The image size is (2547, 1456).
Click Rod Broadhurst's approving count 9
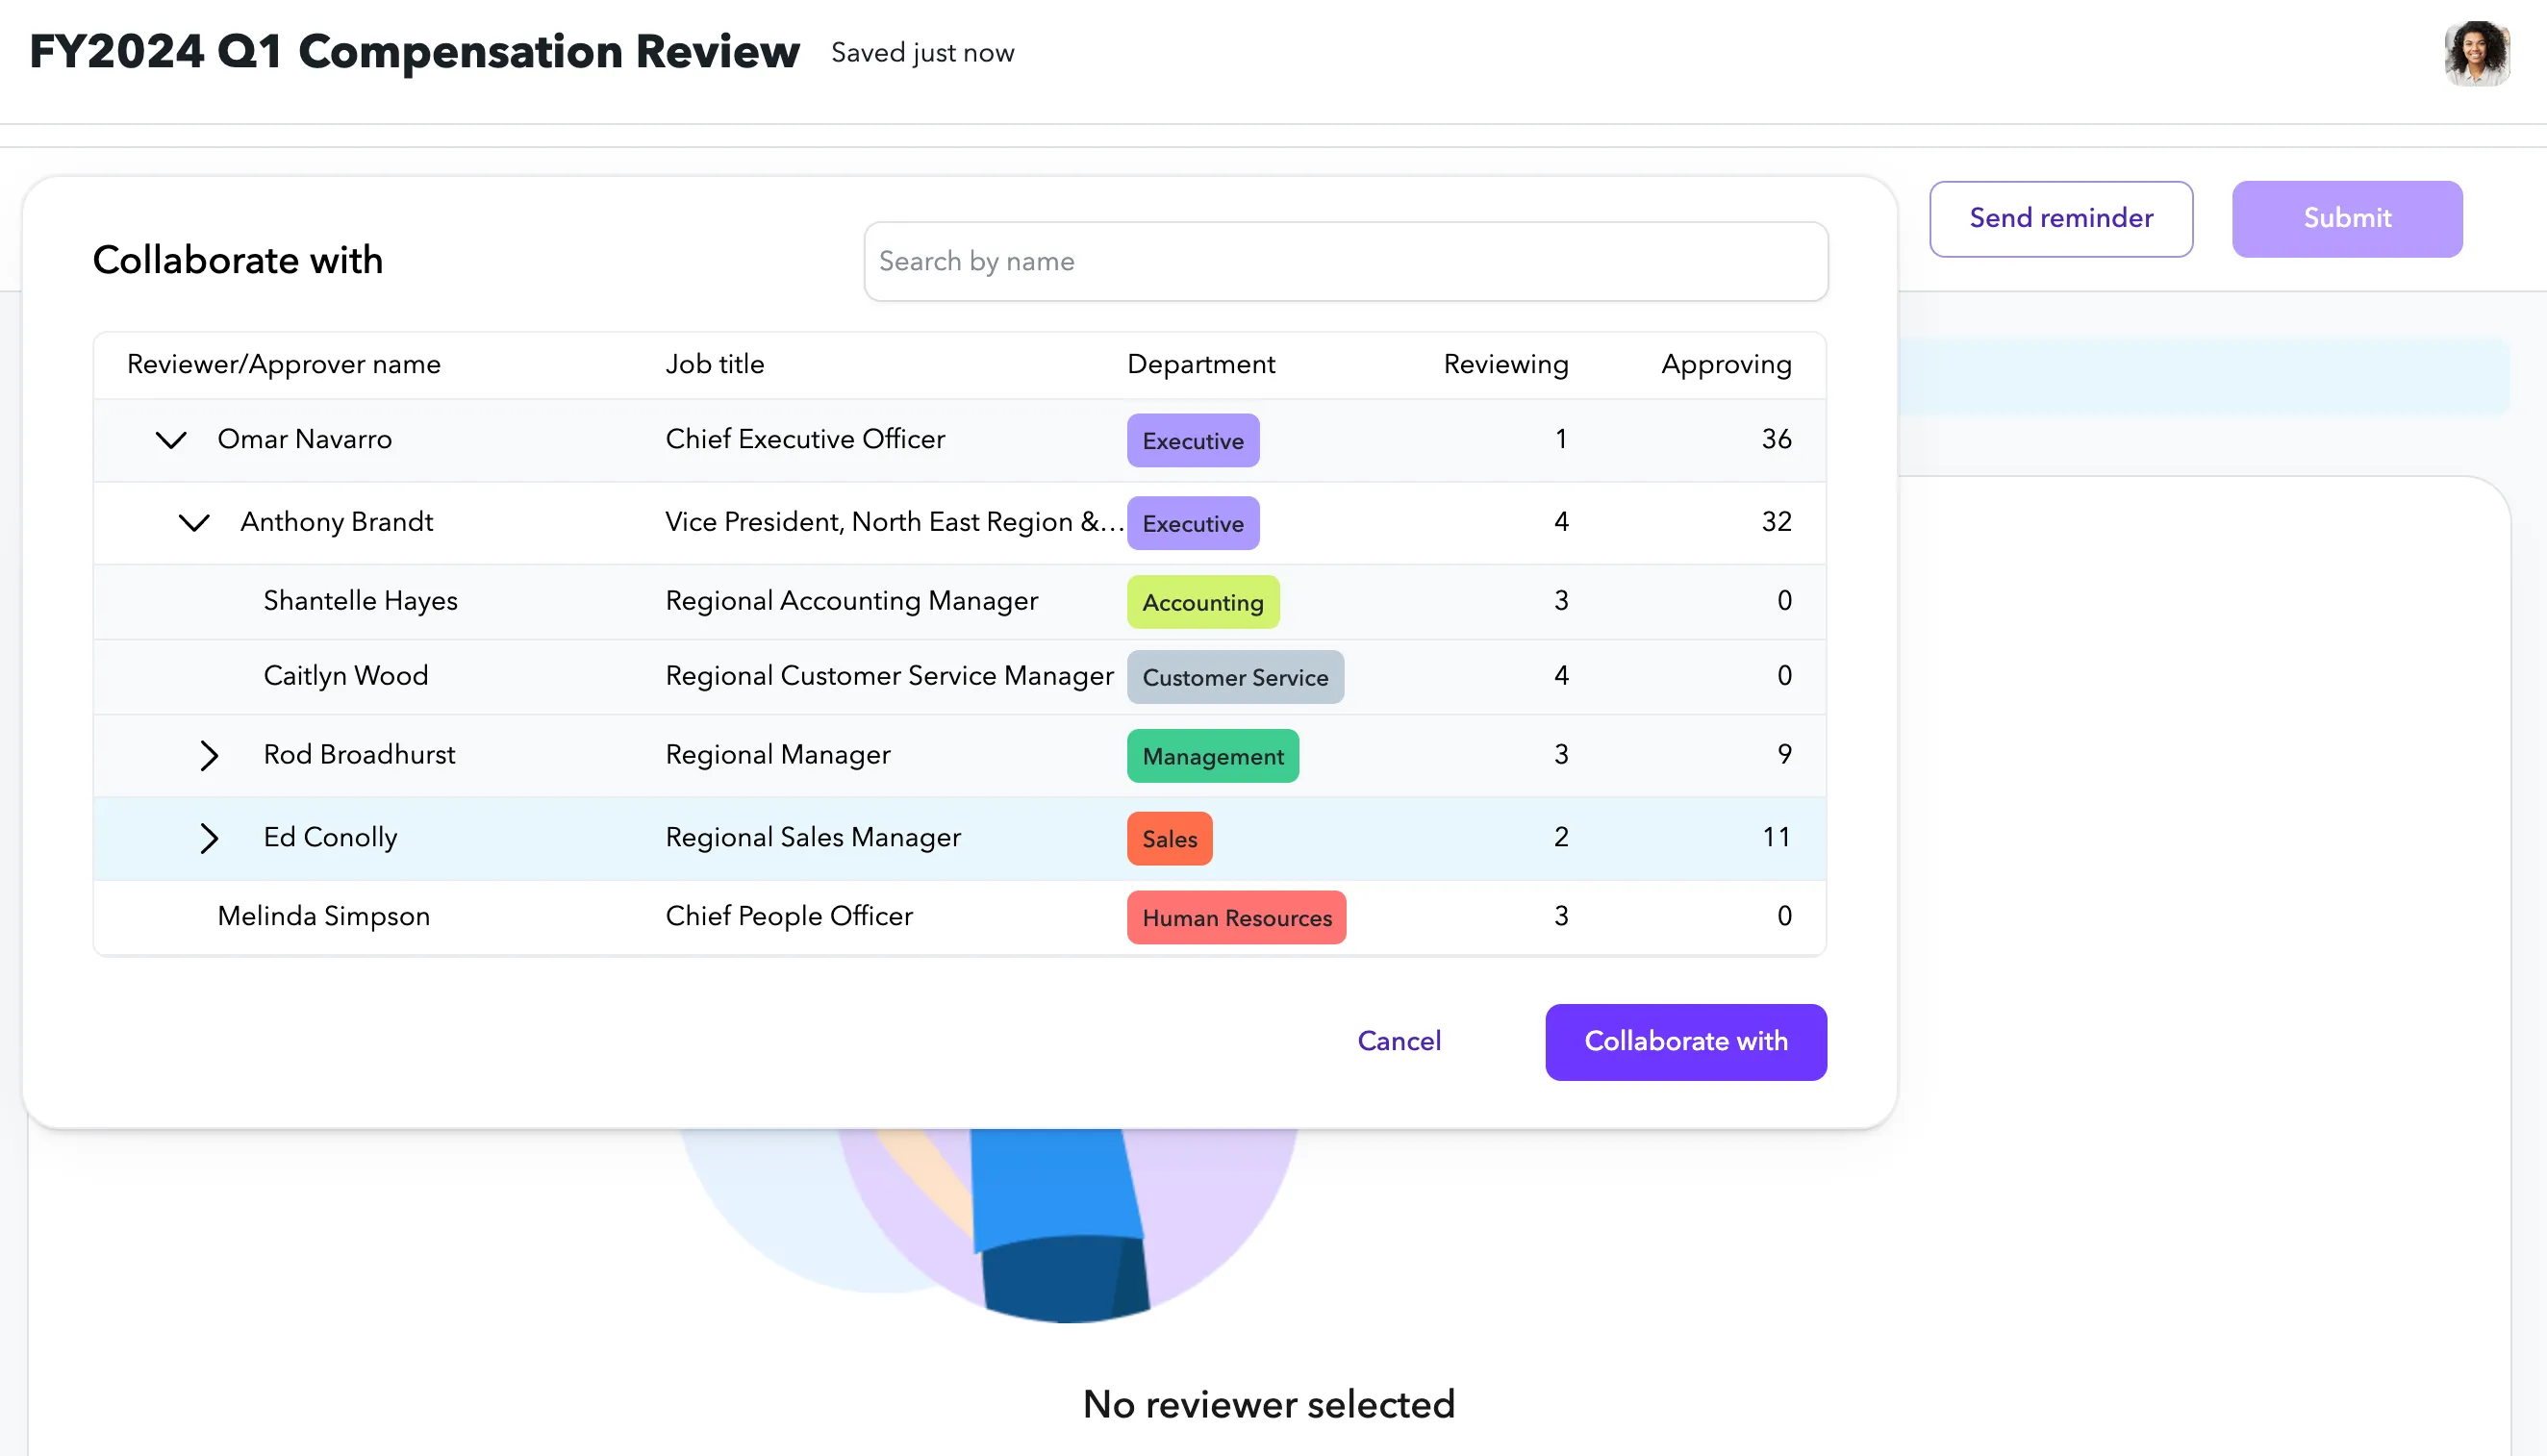(1784, 755)
